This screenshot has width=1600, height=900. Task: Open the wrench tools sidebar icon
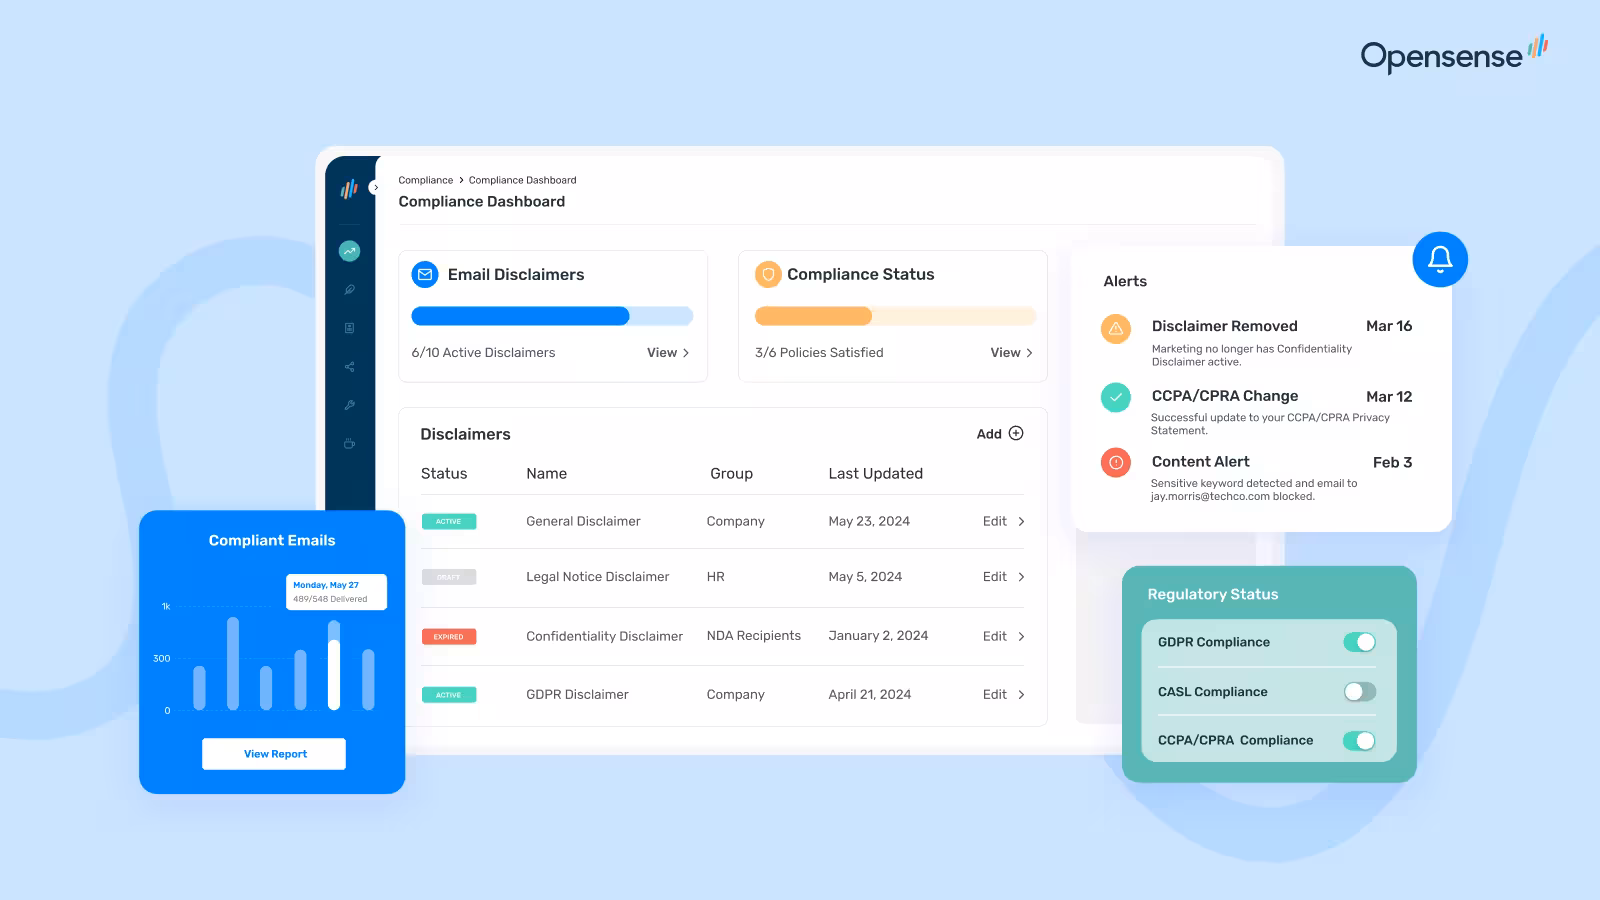[x=349, y=405]
